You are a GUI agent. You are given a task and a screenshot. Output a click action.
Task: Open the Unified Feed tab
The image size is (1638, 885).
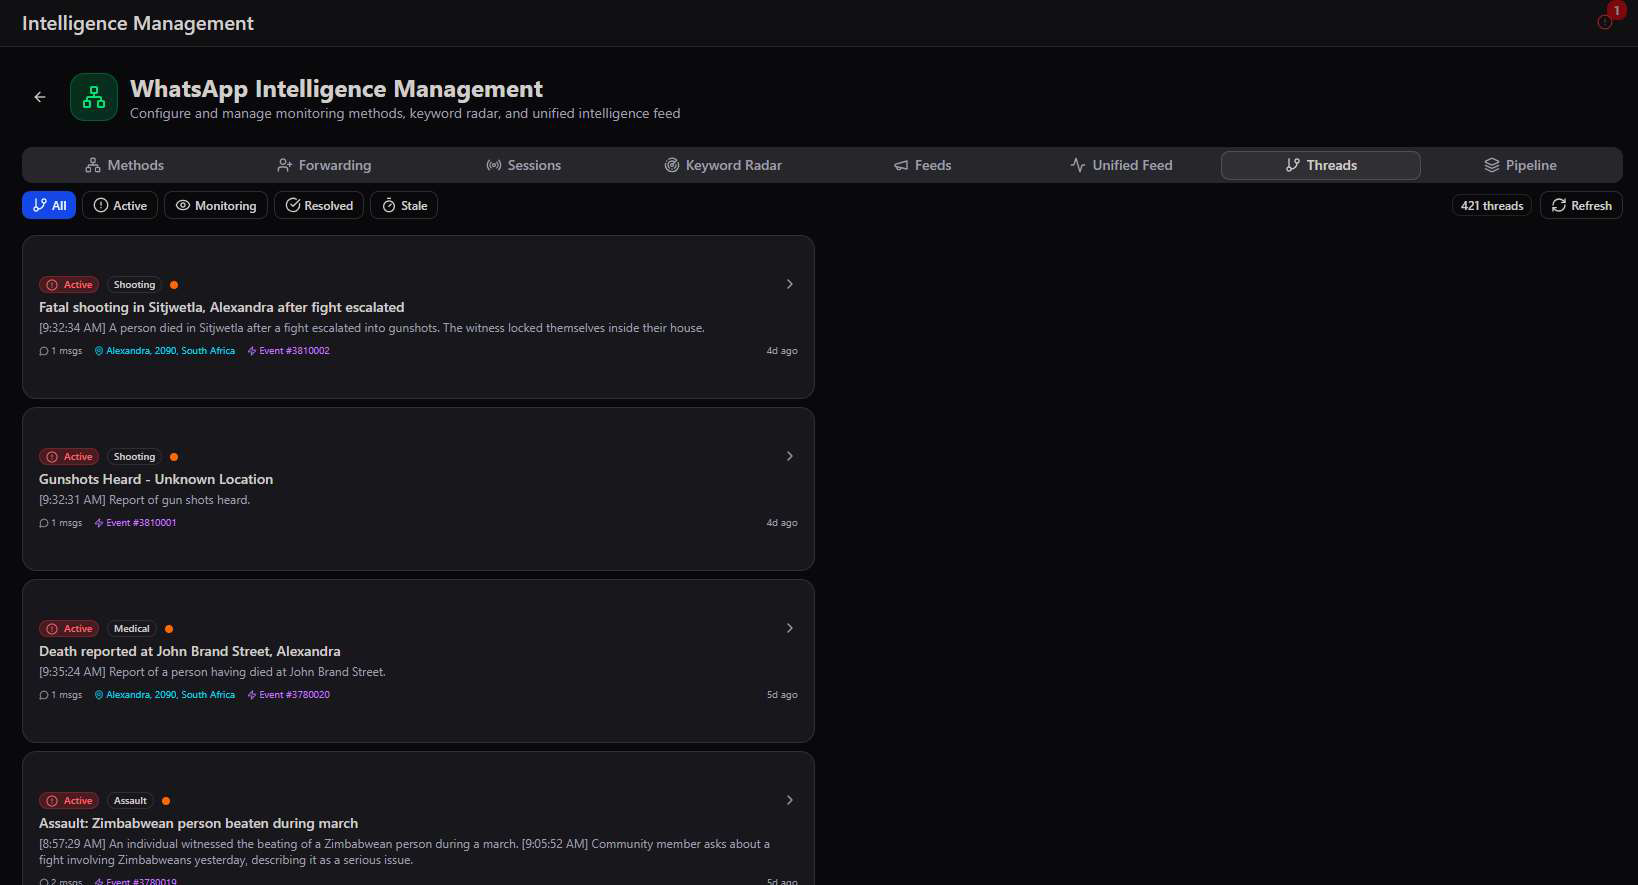pos(1121,165)
